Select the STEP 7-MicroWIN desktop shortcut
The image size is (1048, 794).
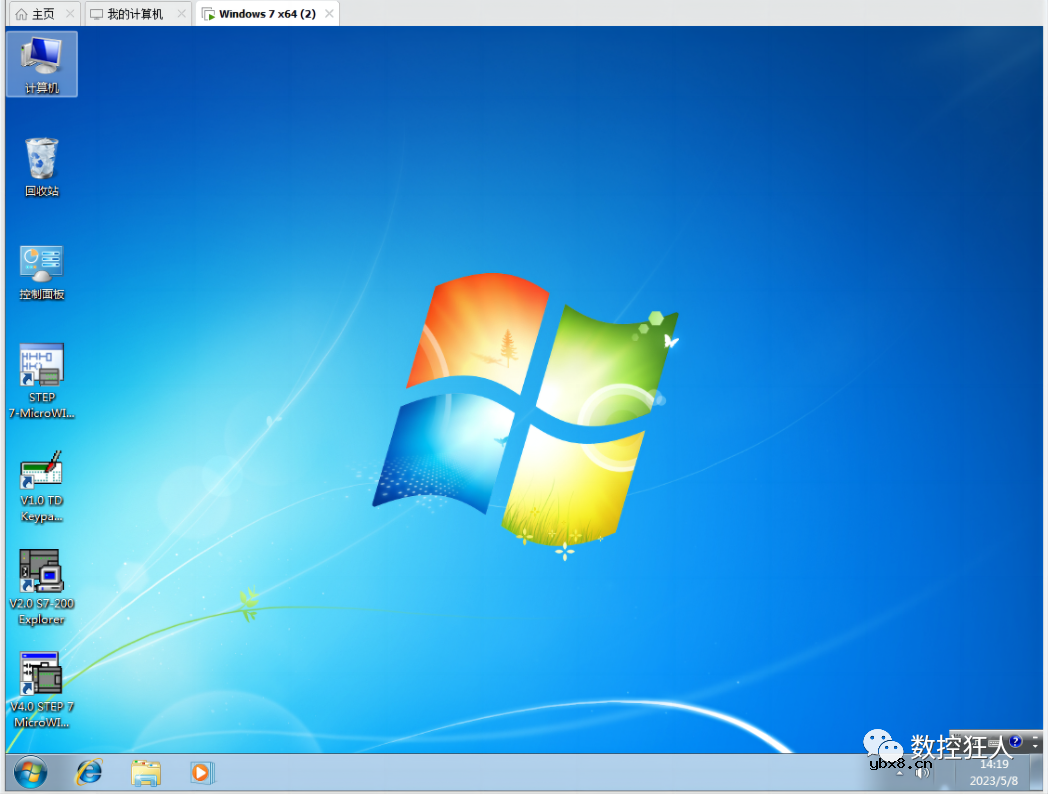(41, 379)
